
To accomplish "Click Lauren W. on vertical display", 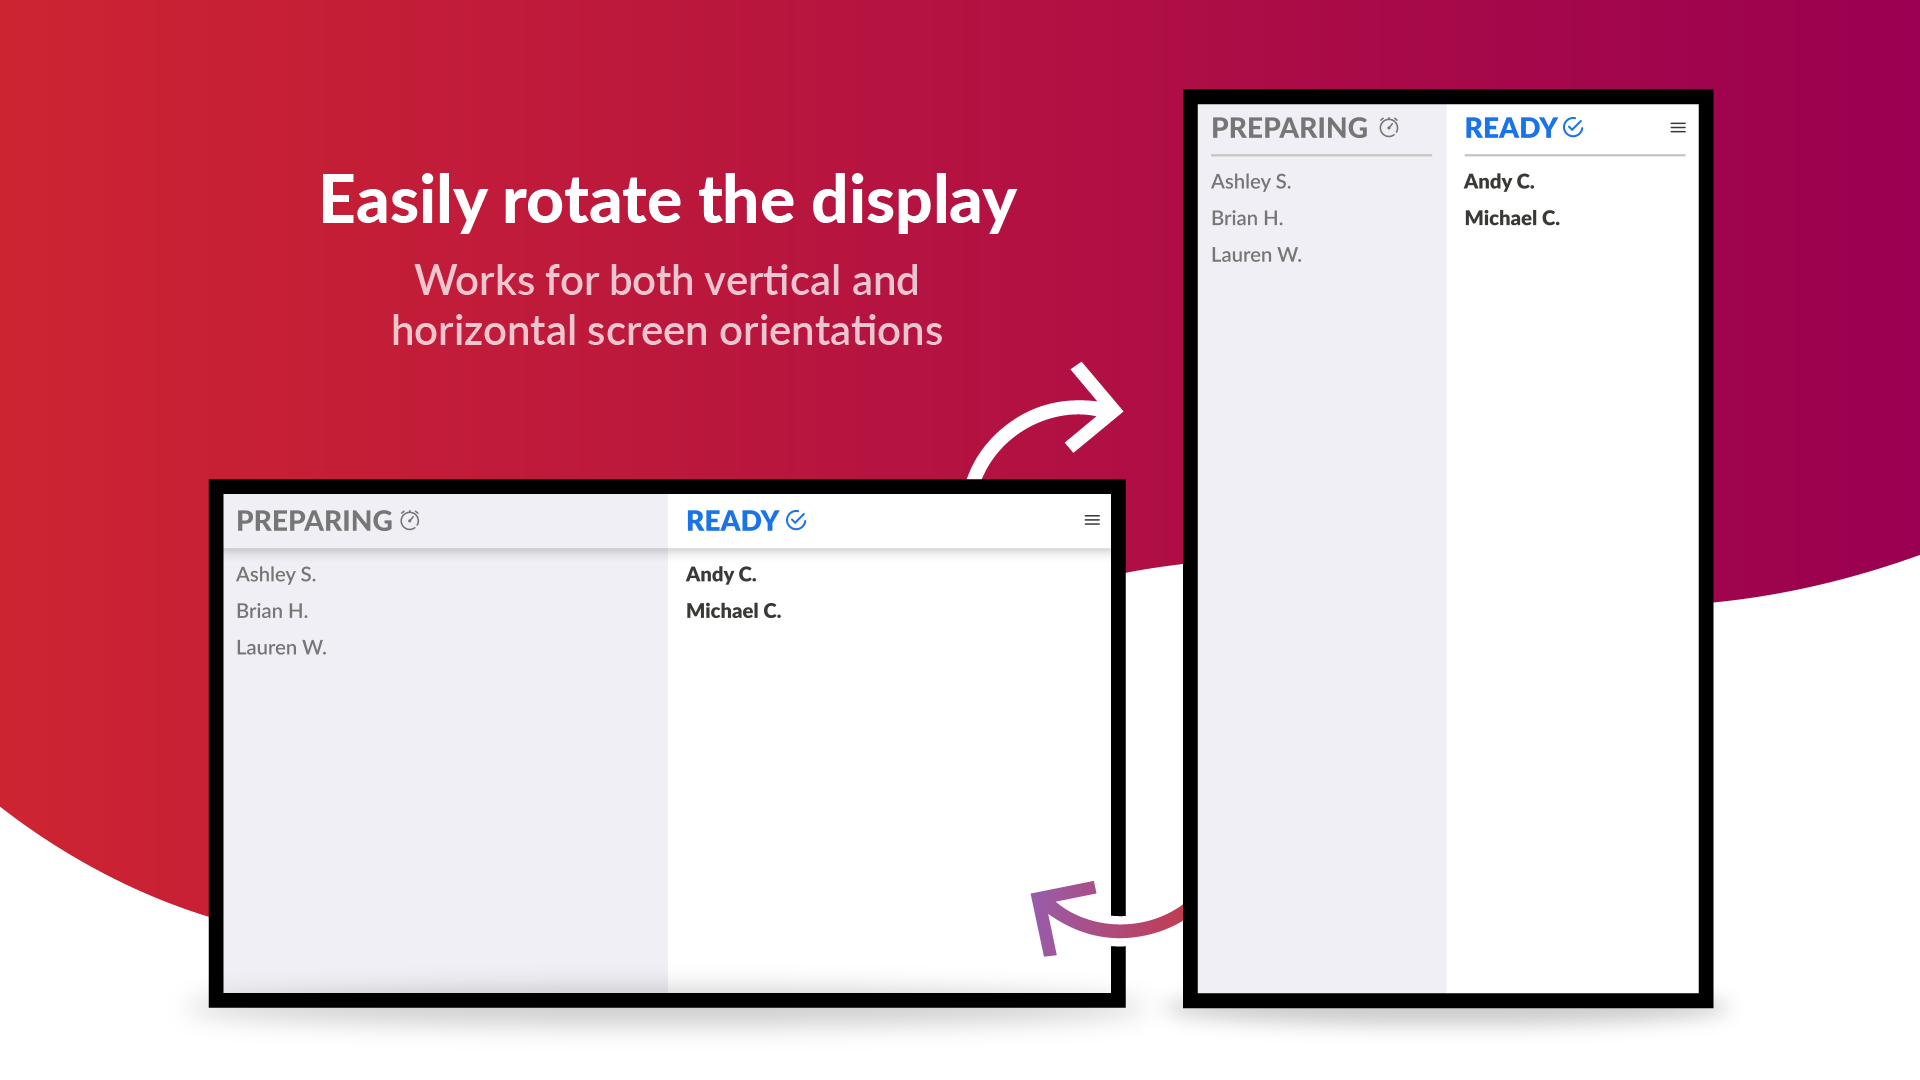I will click(1256, 255).
